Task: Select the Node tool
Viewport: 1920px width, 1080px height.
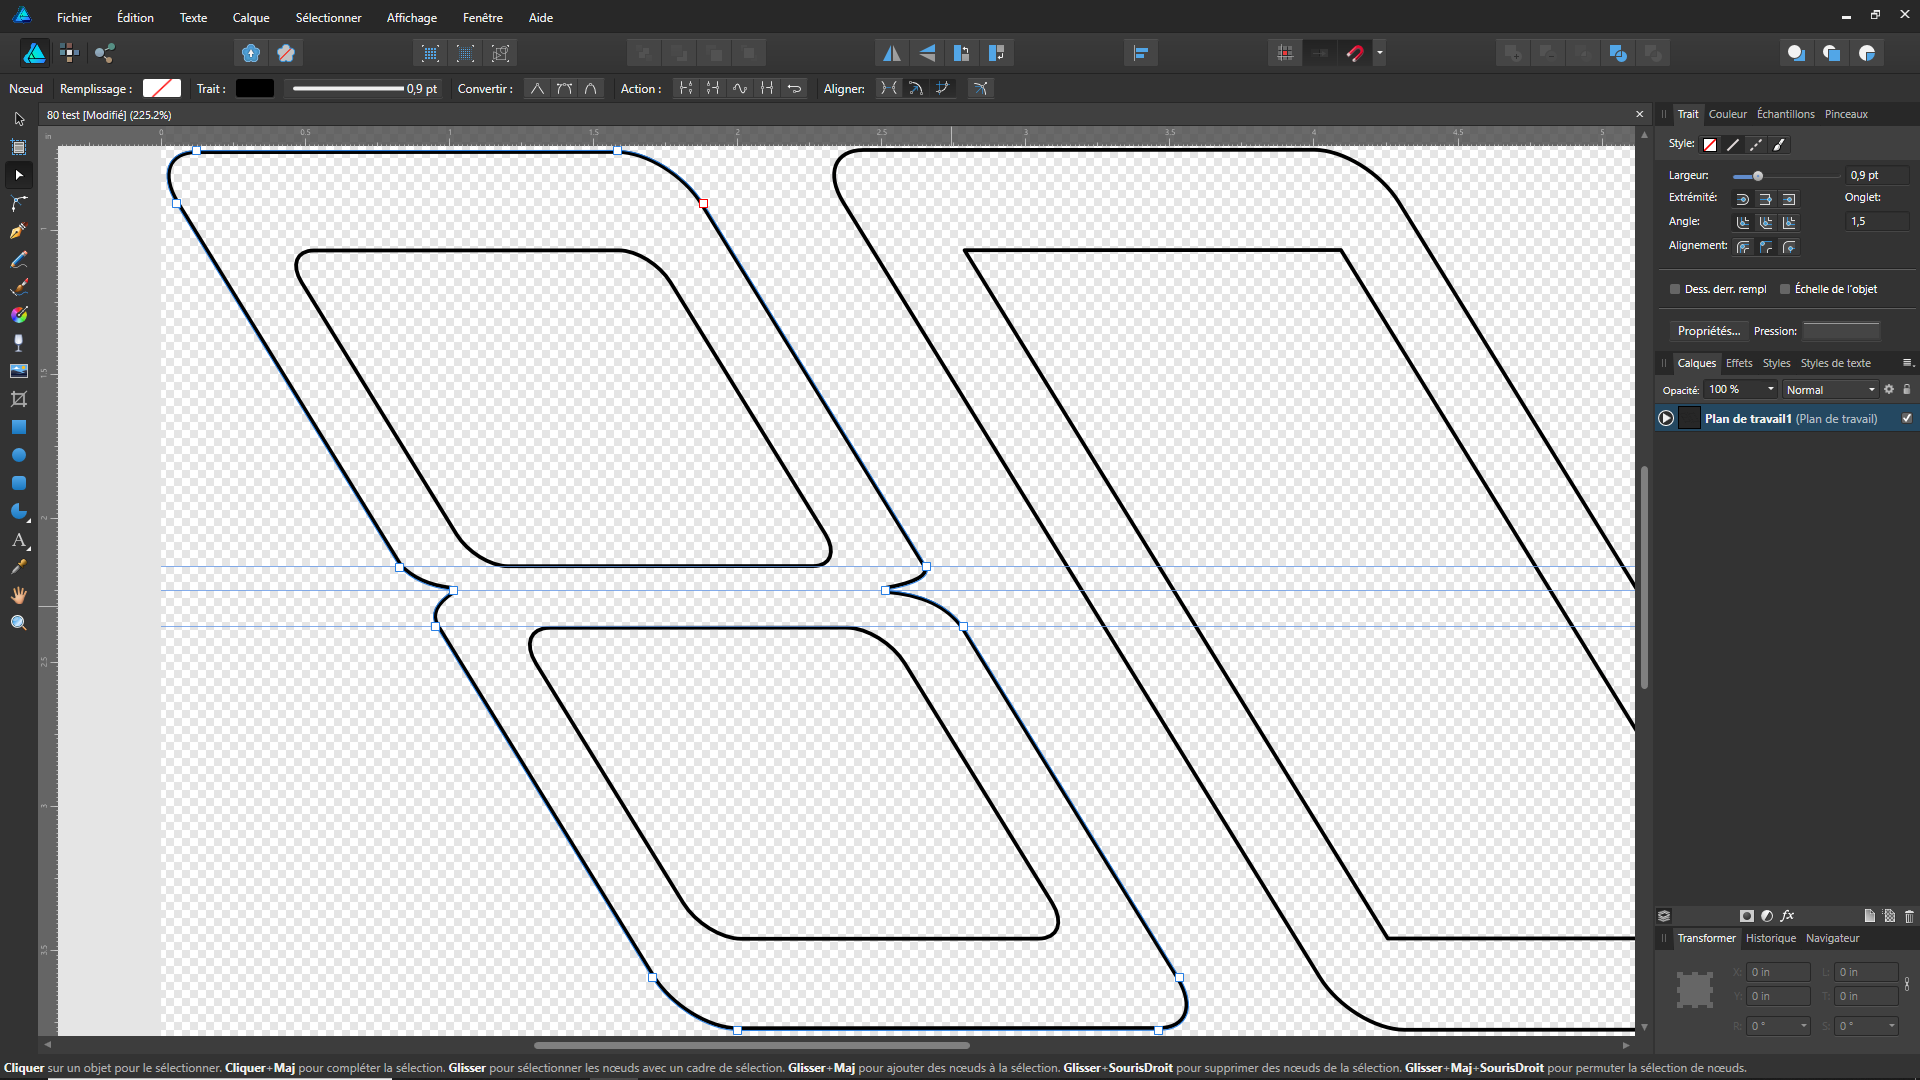Action: (18, 175)
